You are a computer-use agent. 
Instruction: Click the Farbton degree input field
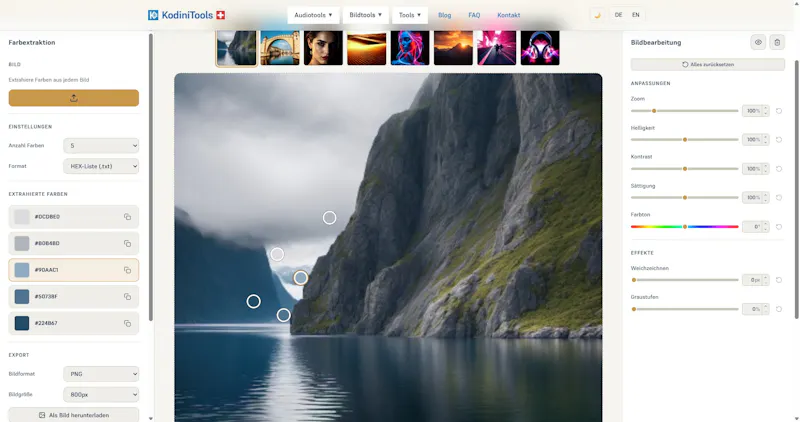(x=755, y=227)
